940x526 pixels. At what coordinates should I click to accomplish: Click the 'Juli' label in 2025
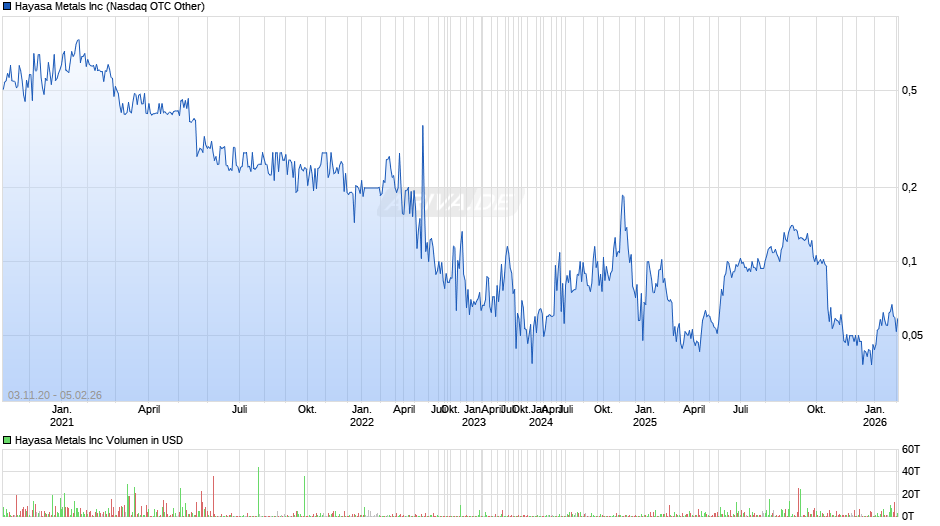740,410
